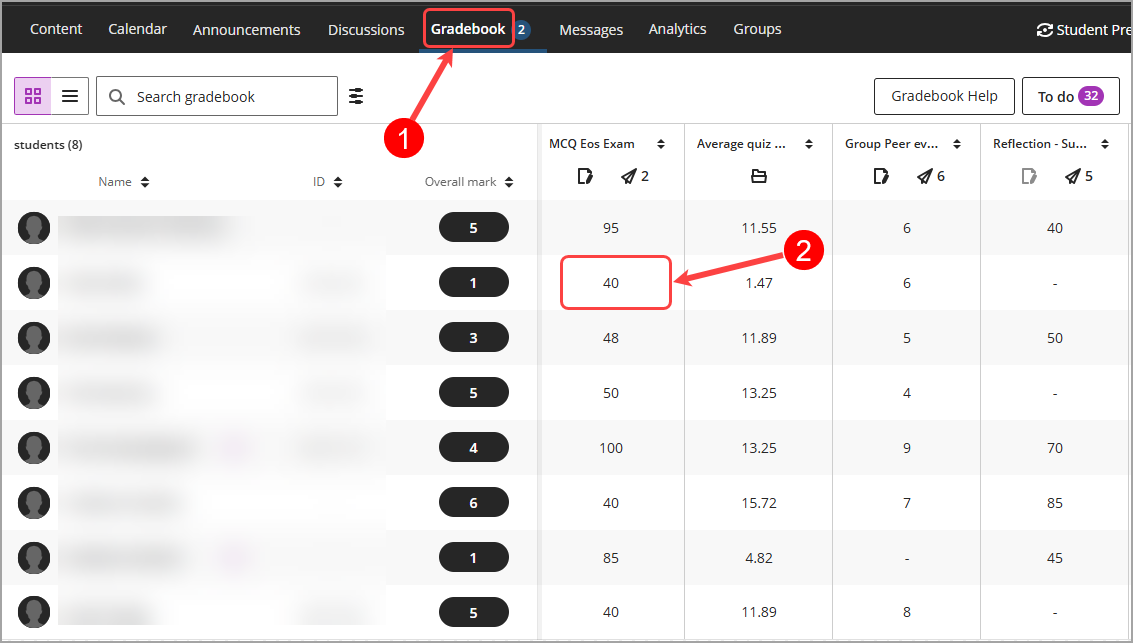Viewport: 1133px width, 643px height.
Task: Select MCQ Eos Exam grade 100
Action: [x=611, y=447]
